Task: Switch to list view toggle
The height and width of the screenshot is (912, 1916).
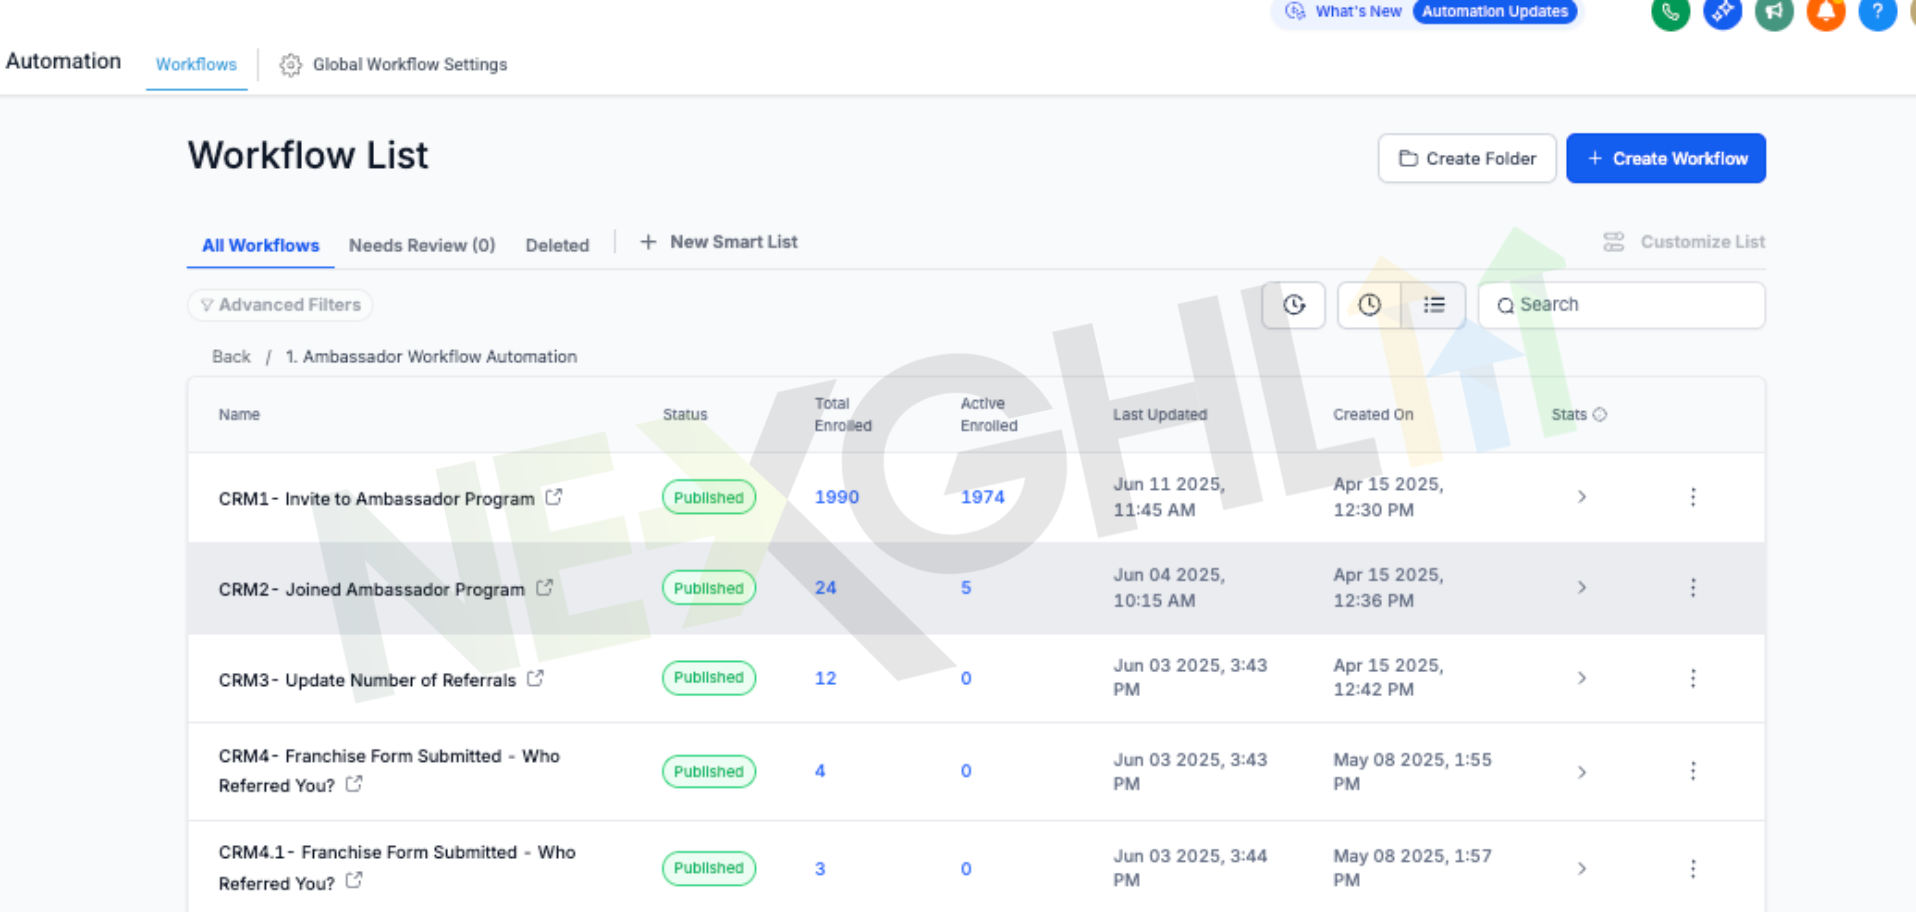Action: coord(1433,305)
